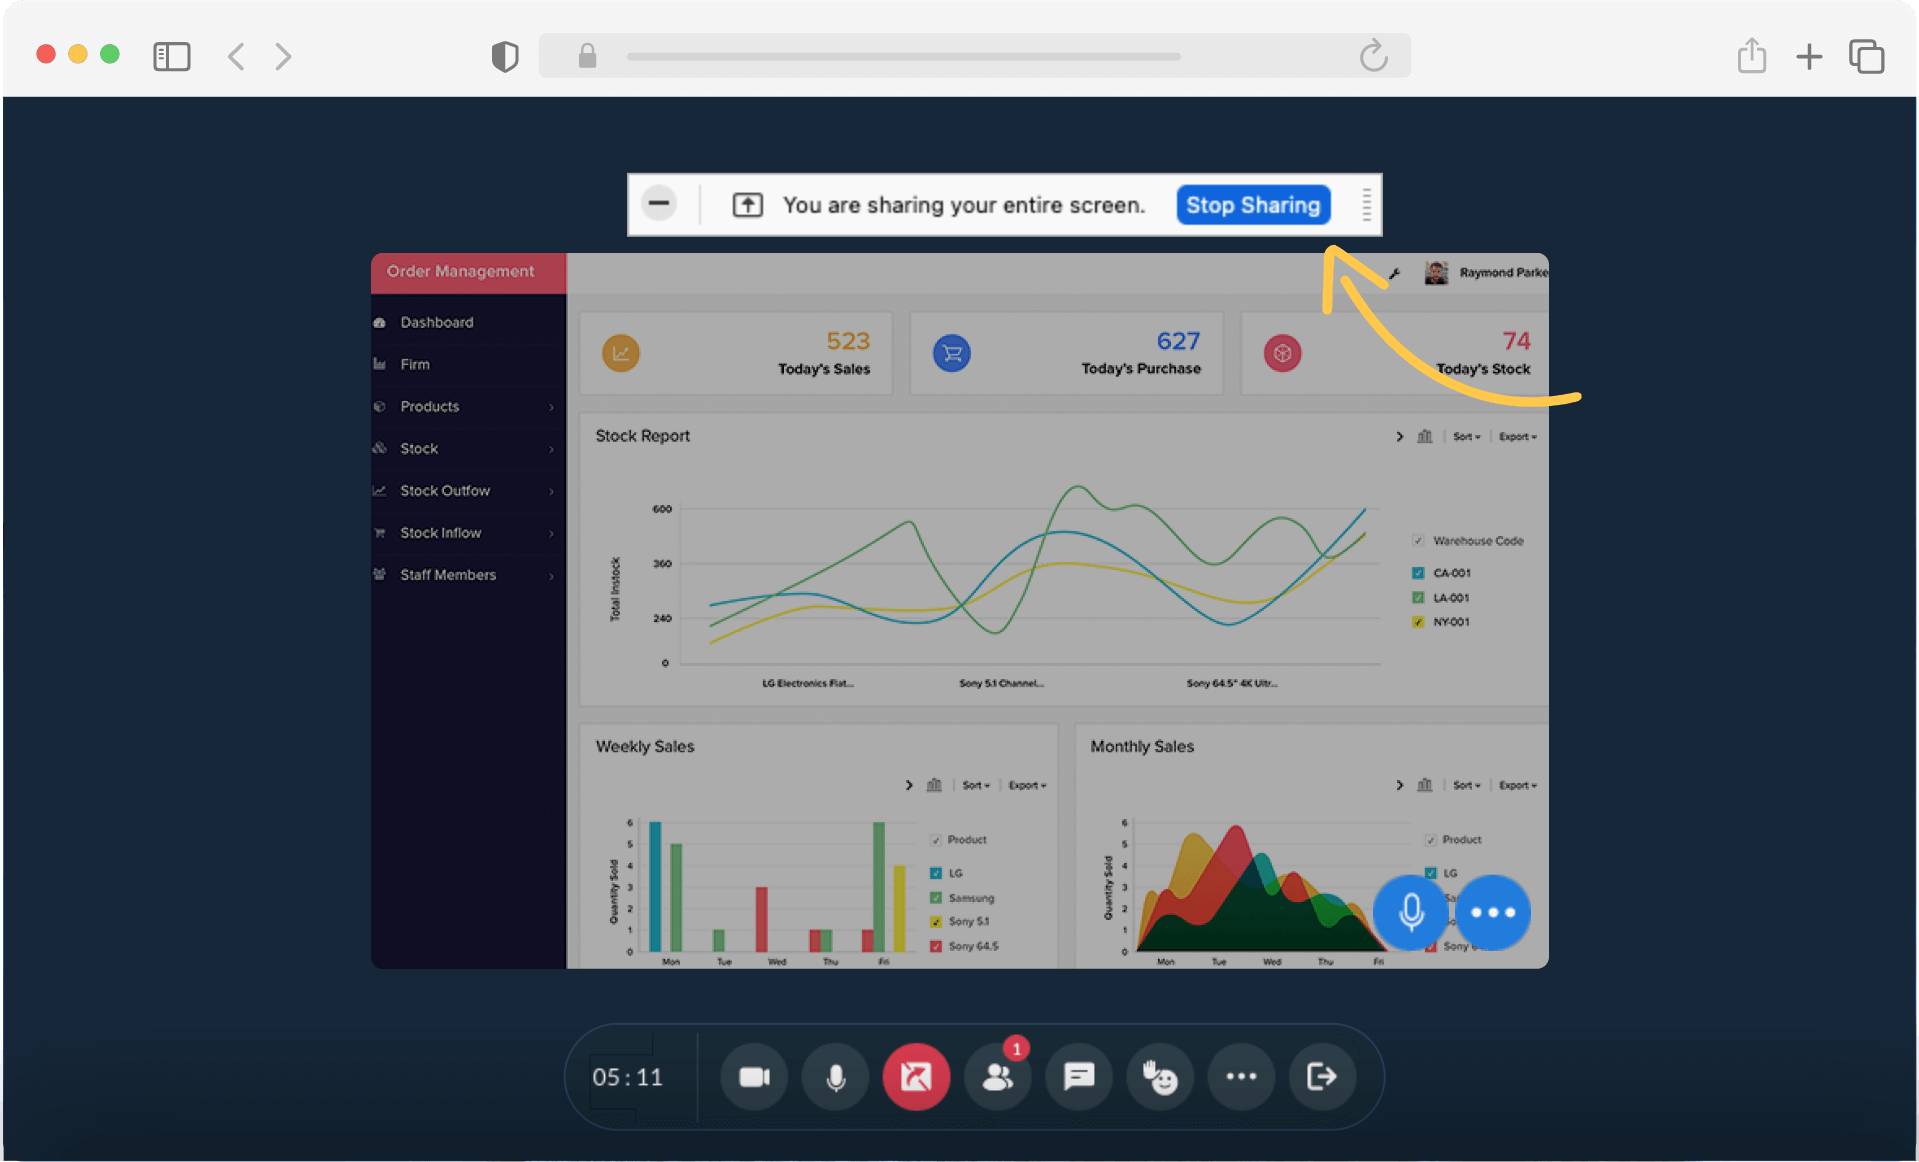Screen dimensions: 1919x1162
Task: Open the Stock Report Export dropdown
Action: [x=1518, y=437]
